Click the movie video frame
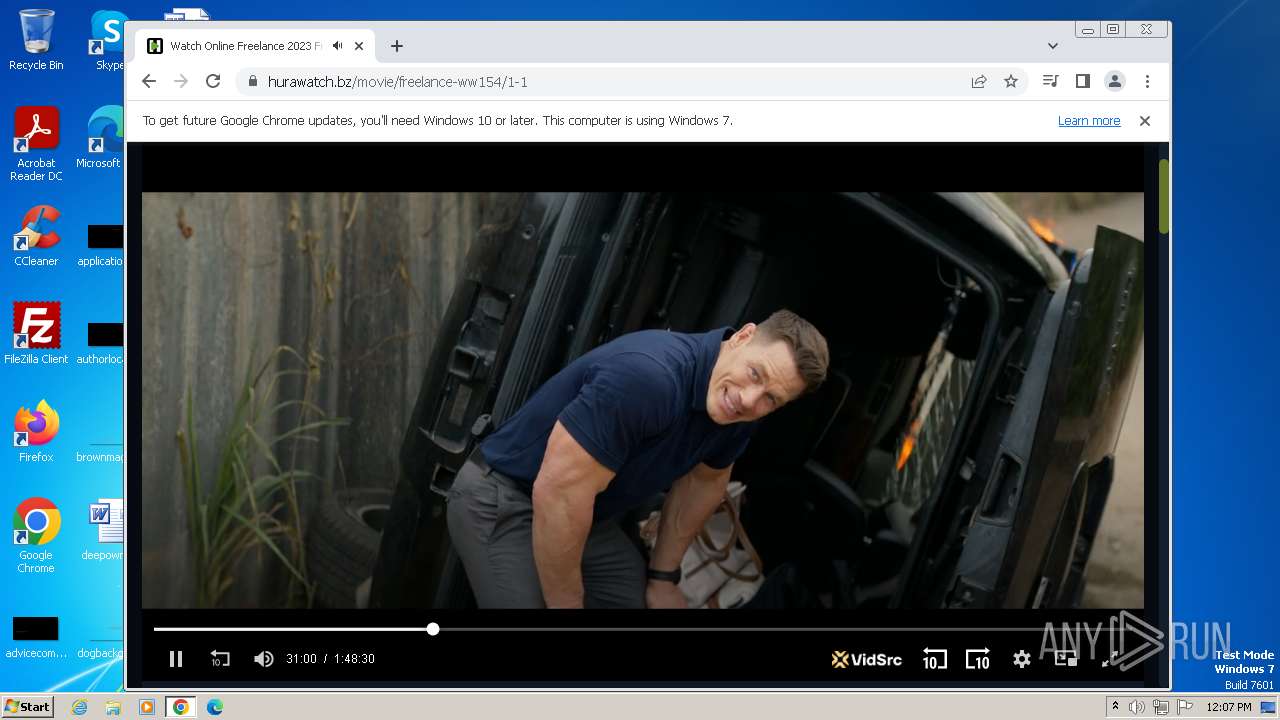Screen dimensions: 1280x720 (x=642, y=400)
